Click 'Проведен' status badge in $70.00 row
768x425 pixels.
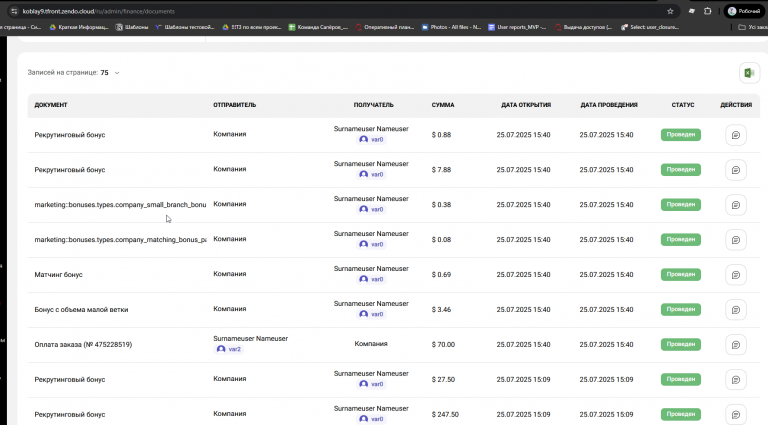(x=681, y=344)
